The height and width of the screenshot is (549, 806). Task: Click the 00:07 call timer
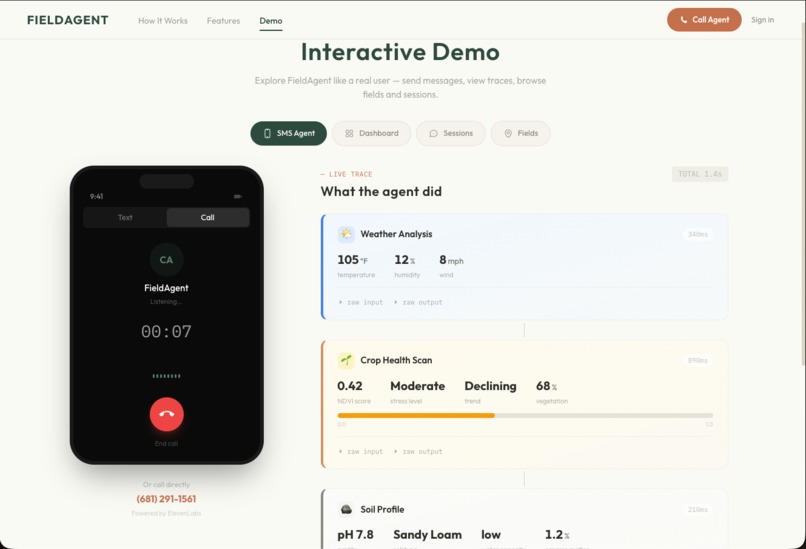(x=167, y=332)
